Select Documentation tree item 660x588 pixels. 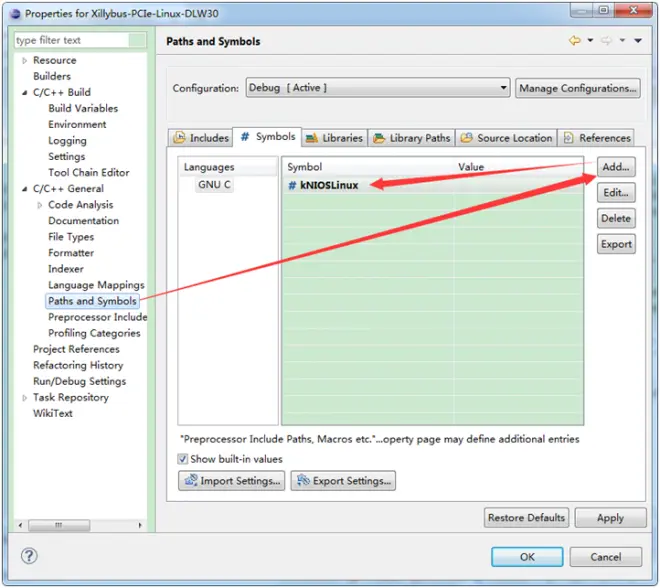tap(83, 221)
